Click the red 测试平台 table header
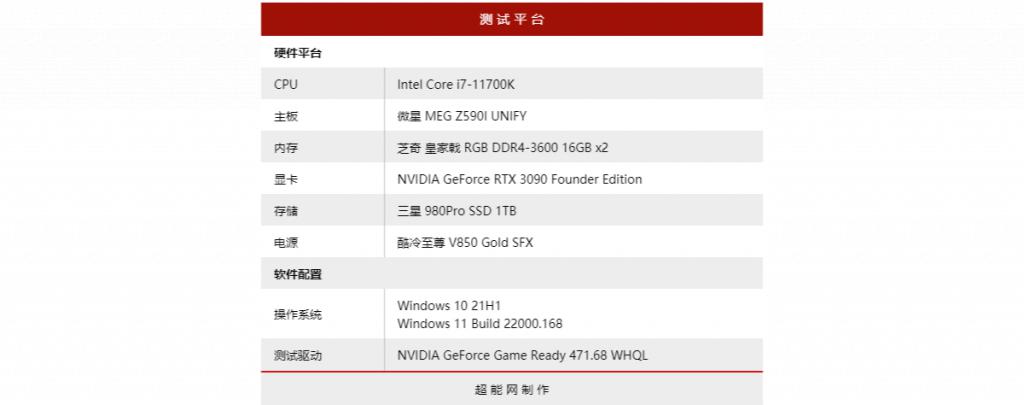Image resolution: width=1024 pixels, height=405 pixels. (511, 19)
